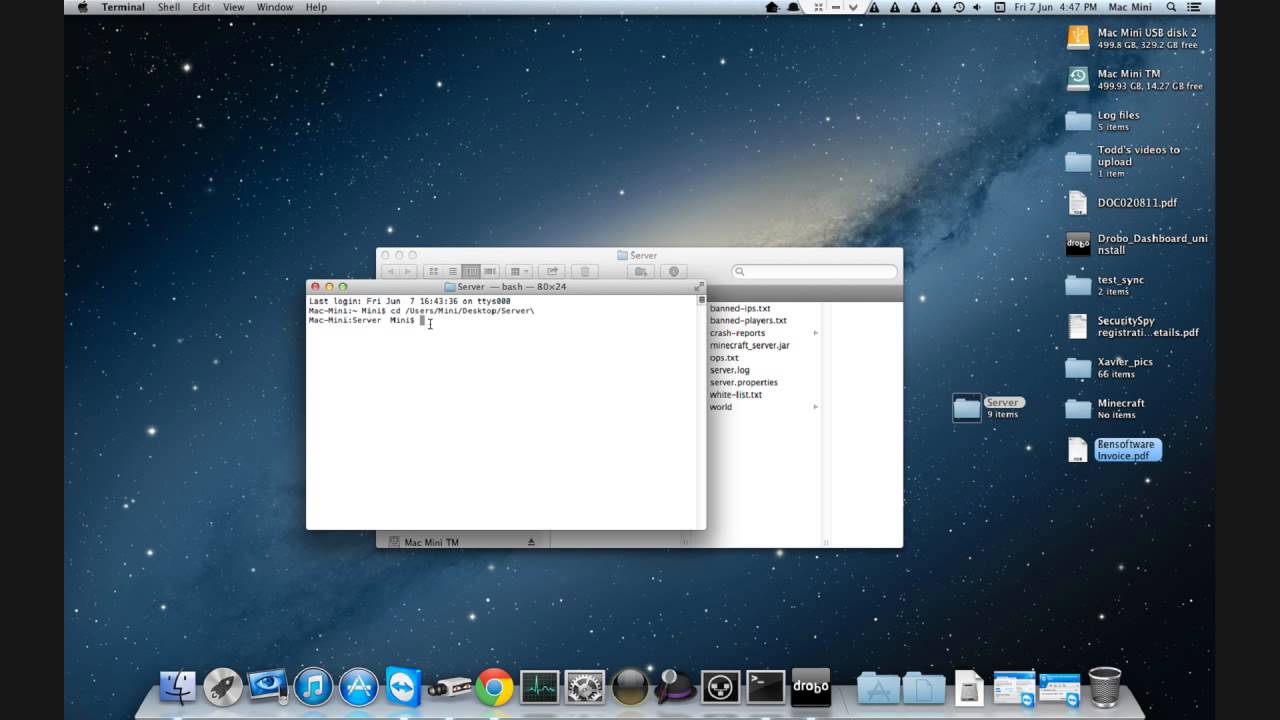The image size is (1280, 720).
Task: Click the Terminal scrollbar split-pane button
Action: [701, 299]
